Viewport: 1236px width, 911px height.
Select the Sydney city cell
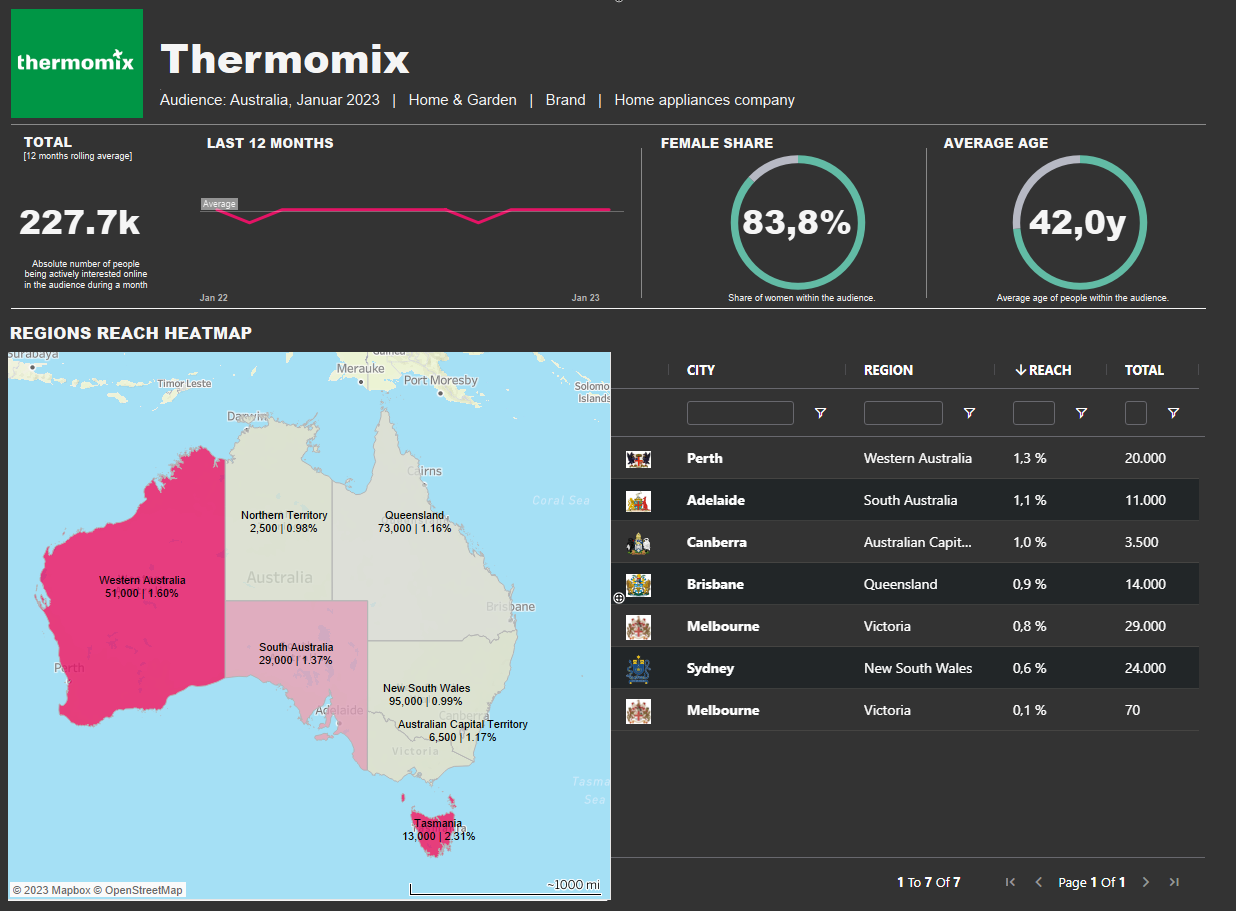710,669
